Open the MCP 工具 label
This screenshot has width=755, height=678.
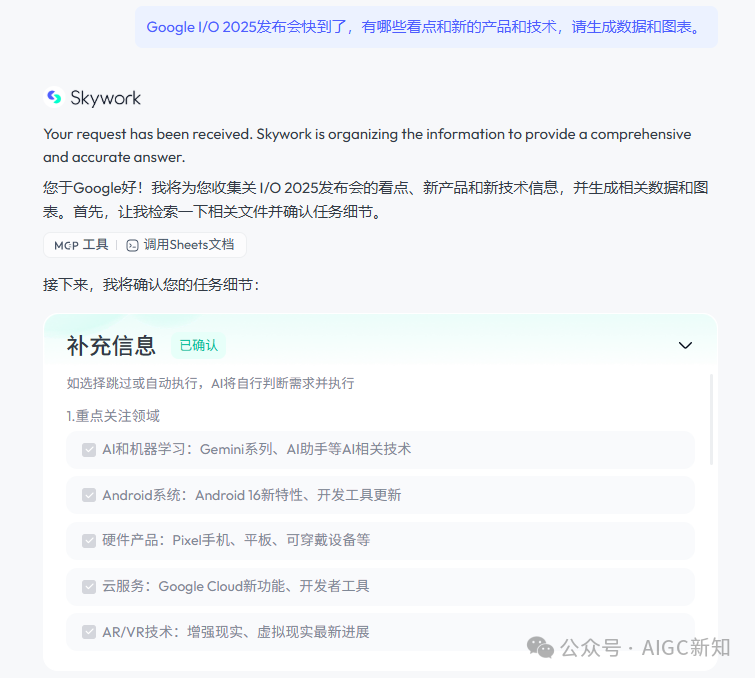pyautogui.click(x=81, y=245)
